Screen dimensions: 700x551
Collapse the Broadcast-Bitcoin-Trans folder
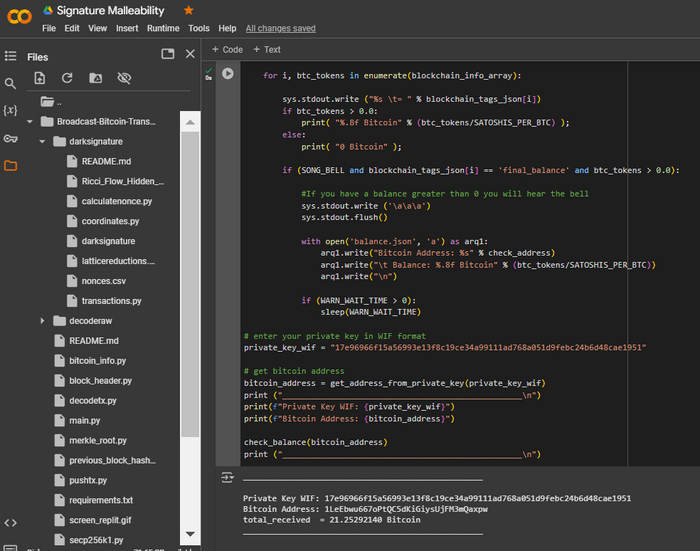(x=29, y=121)
